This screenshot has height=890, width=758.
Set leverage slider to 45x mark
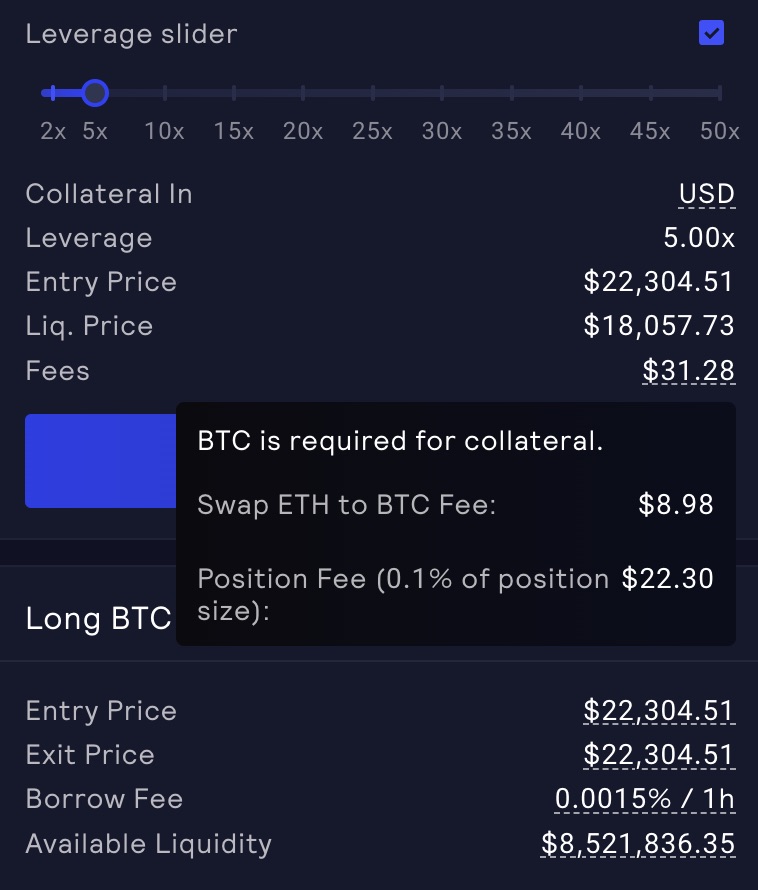[650, 94]
